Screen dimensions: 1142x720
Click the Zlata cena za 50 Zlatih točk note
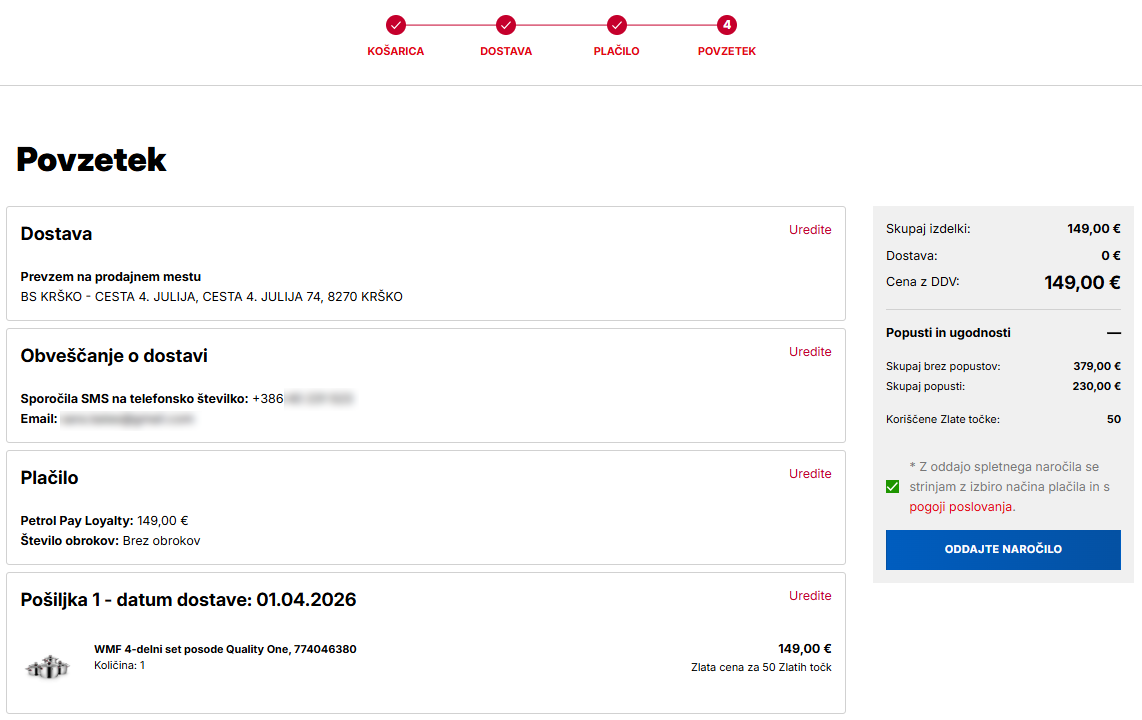tap(760, 667)
